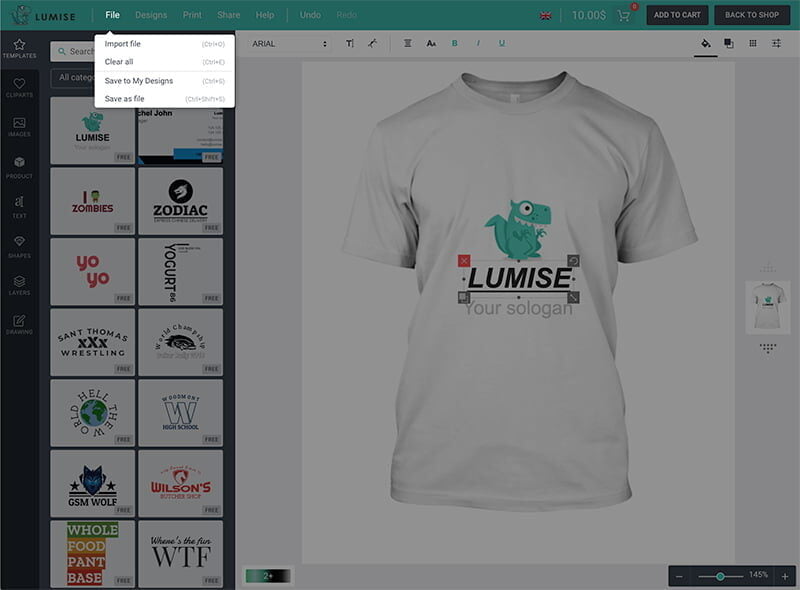Click the fill color bucket icon
The width and height of the screenshot is (800, 590).
[705, 44]
